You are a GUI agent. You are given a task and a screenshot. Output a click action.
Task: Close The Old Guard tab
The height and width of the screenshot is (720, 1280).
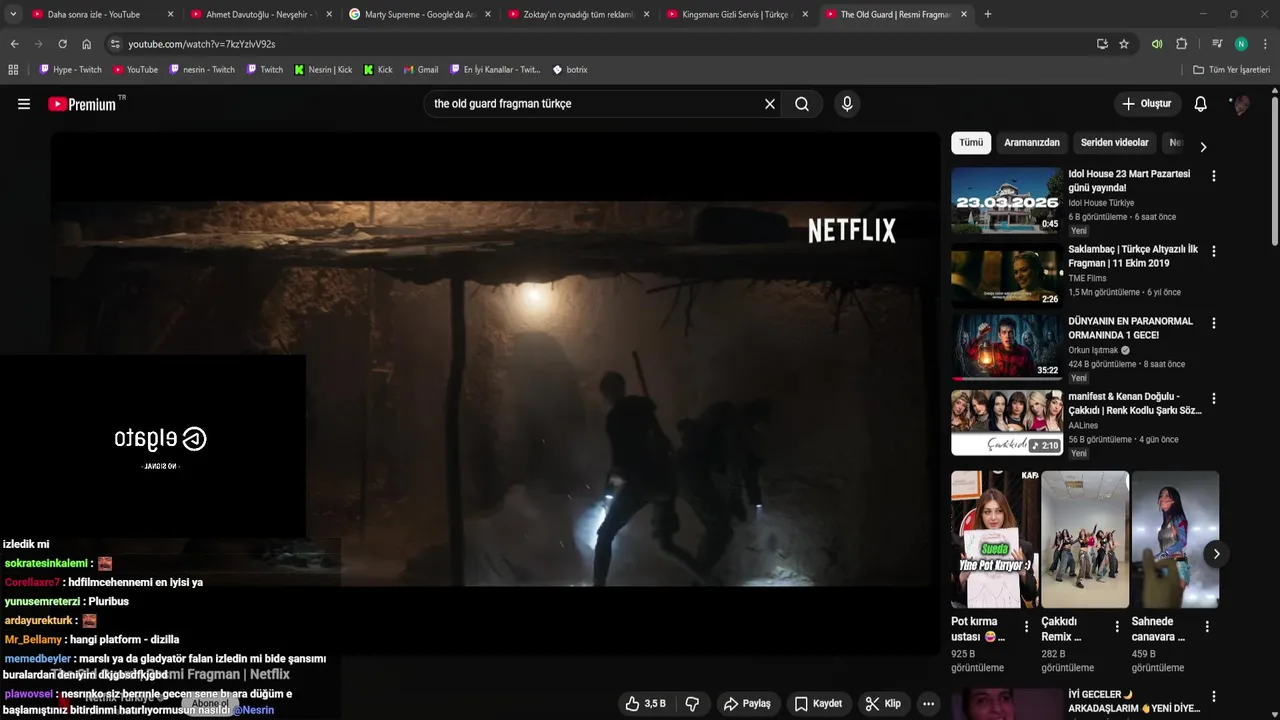click(964, 14)
